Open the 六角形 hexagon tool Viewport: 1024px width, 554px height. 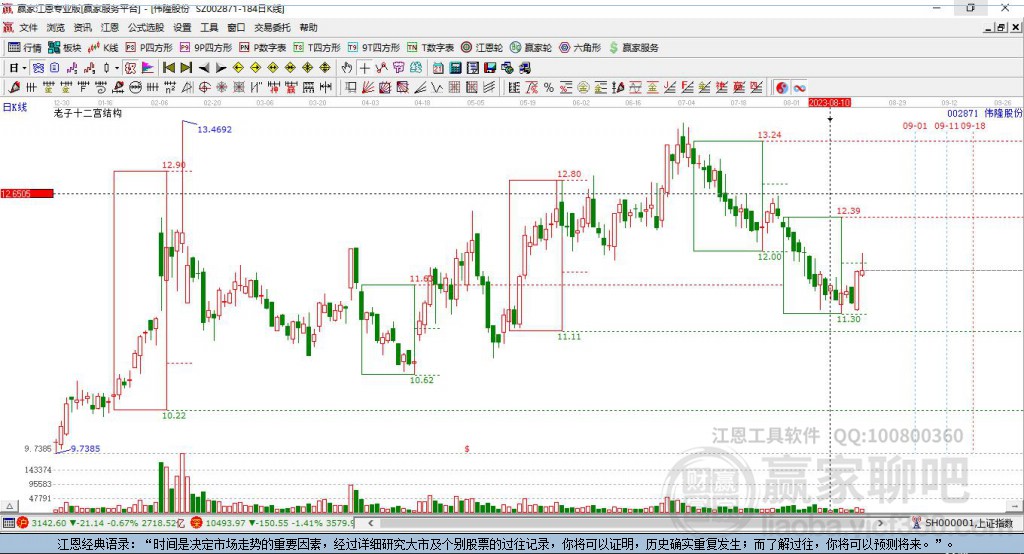click(580, 48)
